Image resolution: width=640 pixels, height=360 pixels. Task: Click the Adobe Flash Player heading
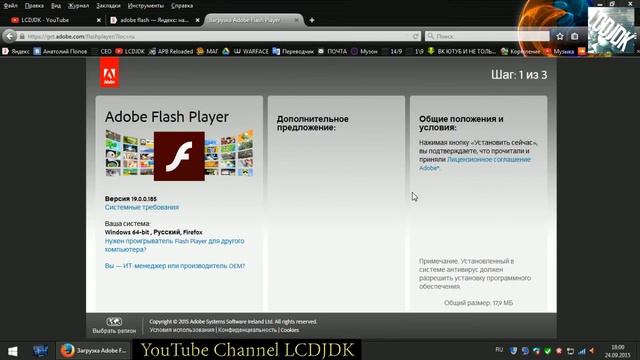167,117
